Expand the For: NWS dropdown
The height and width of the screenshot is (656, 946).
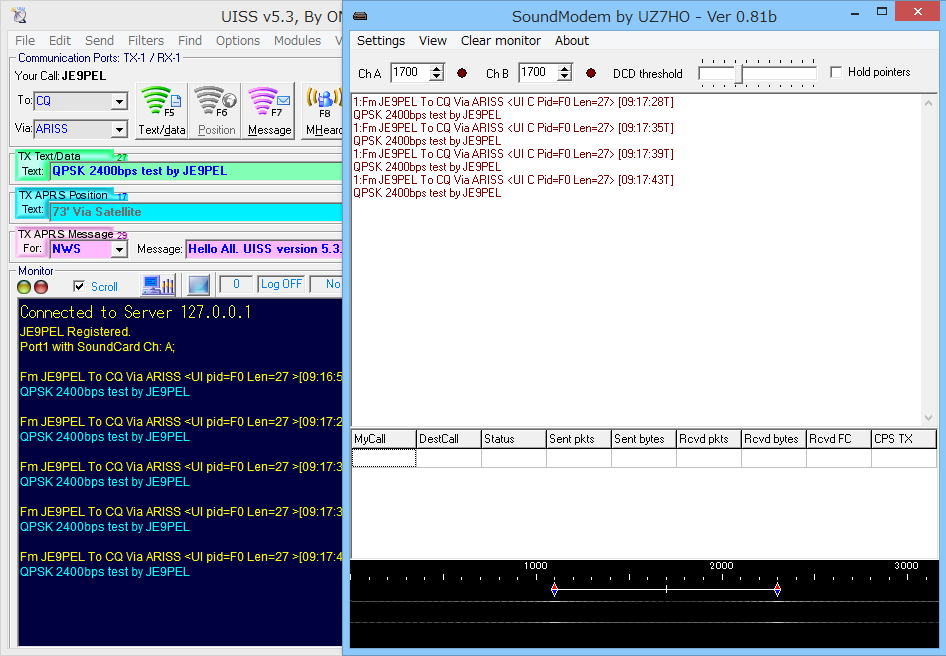tap(119, 249)
